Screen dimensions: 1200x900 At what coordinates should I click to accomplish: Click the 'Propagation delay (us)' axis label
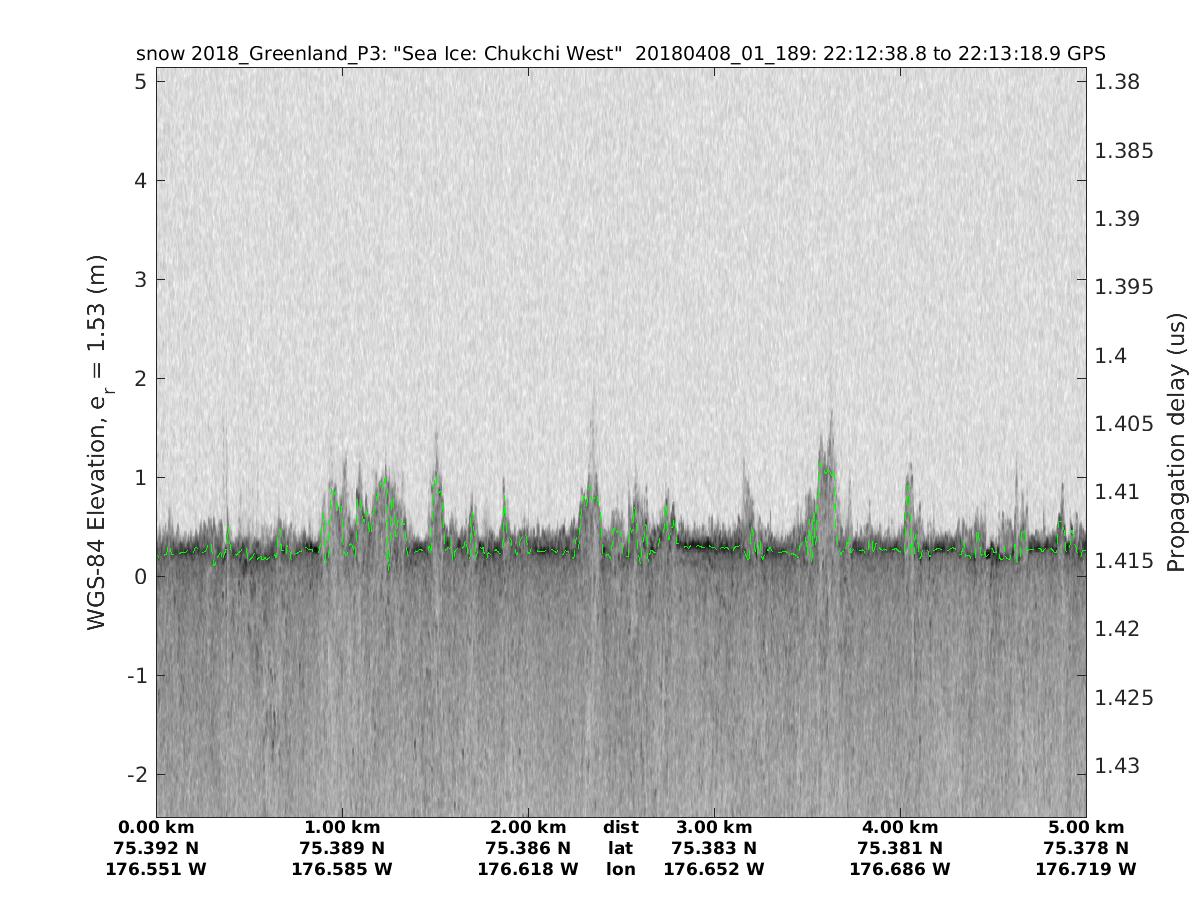coord(1176,441)
